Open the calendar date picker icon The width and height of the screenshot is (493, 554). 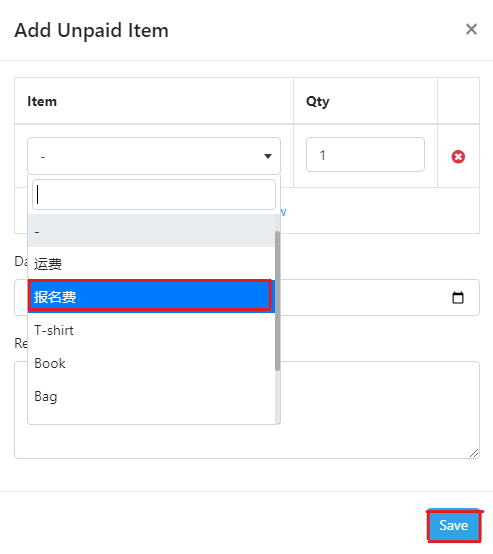point(458,297)
